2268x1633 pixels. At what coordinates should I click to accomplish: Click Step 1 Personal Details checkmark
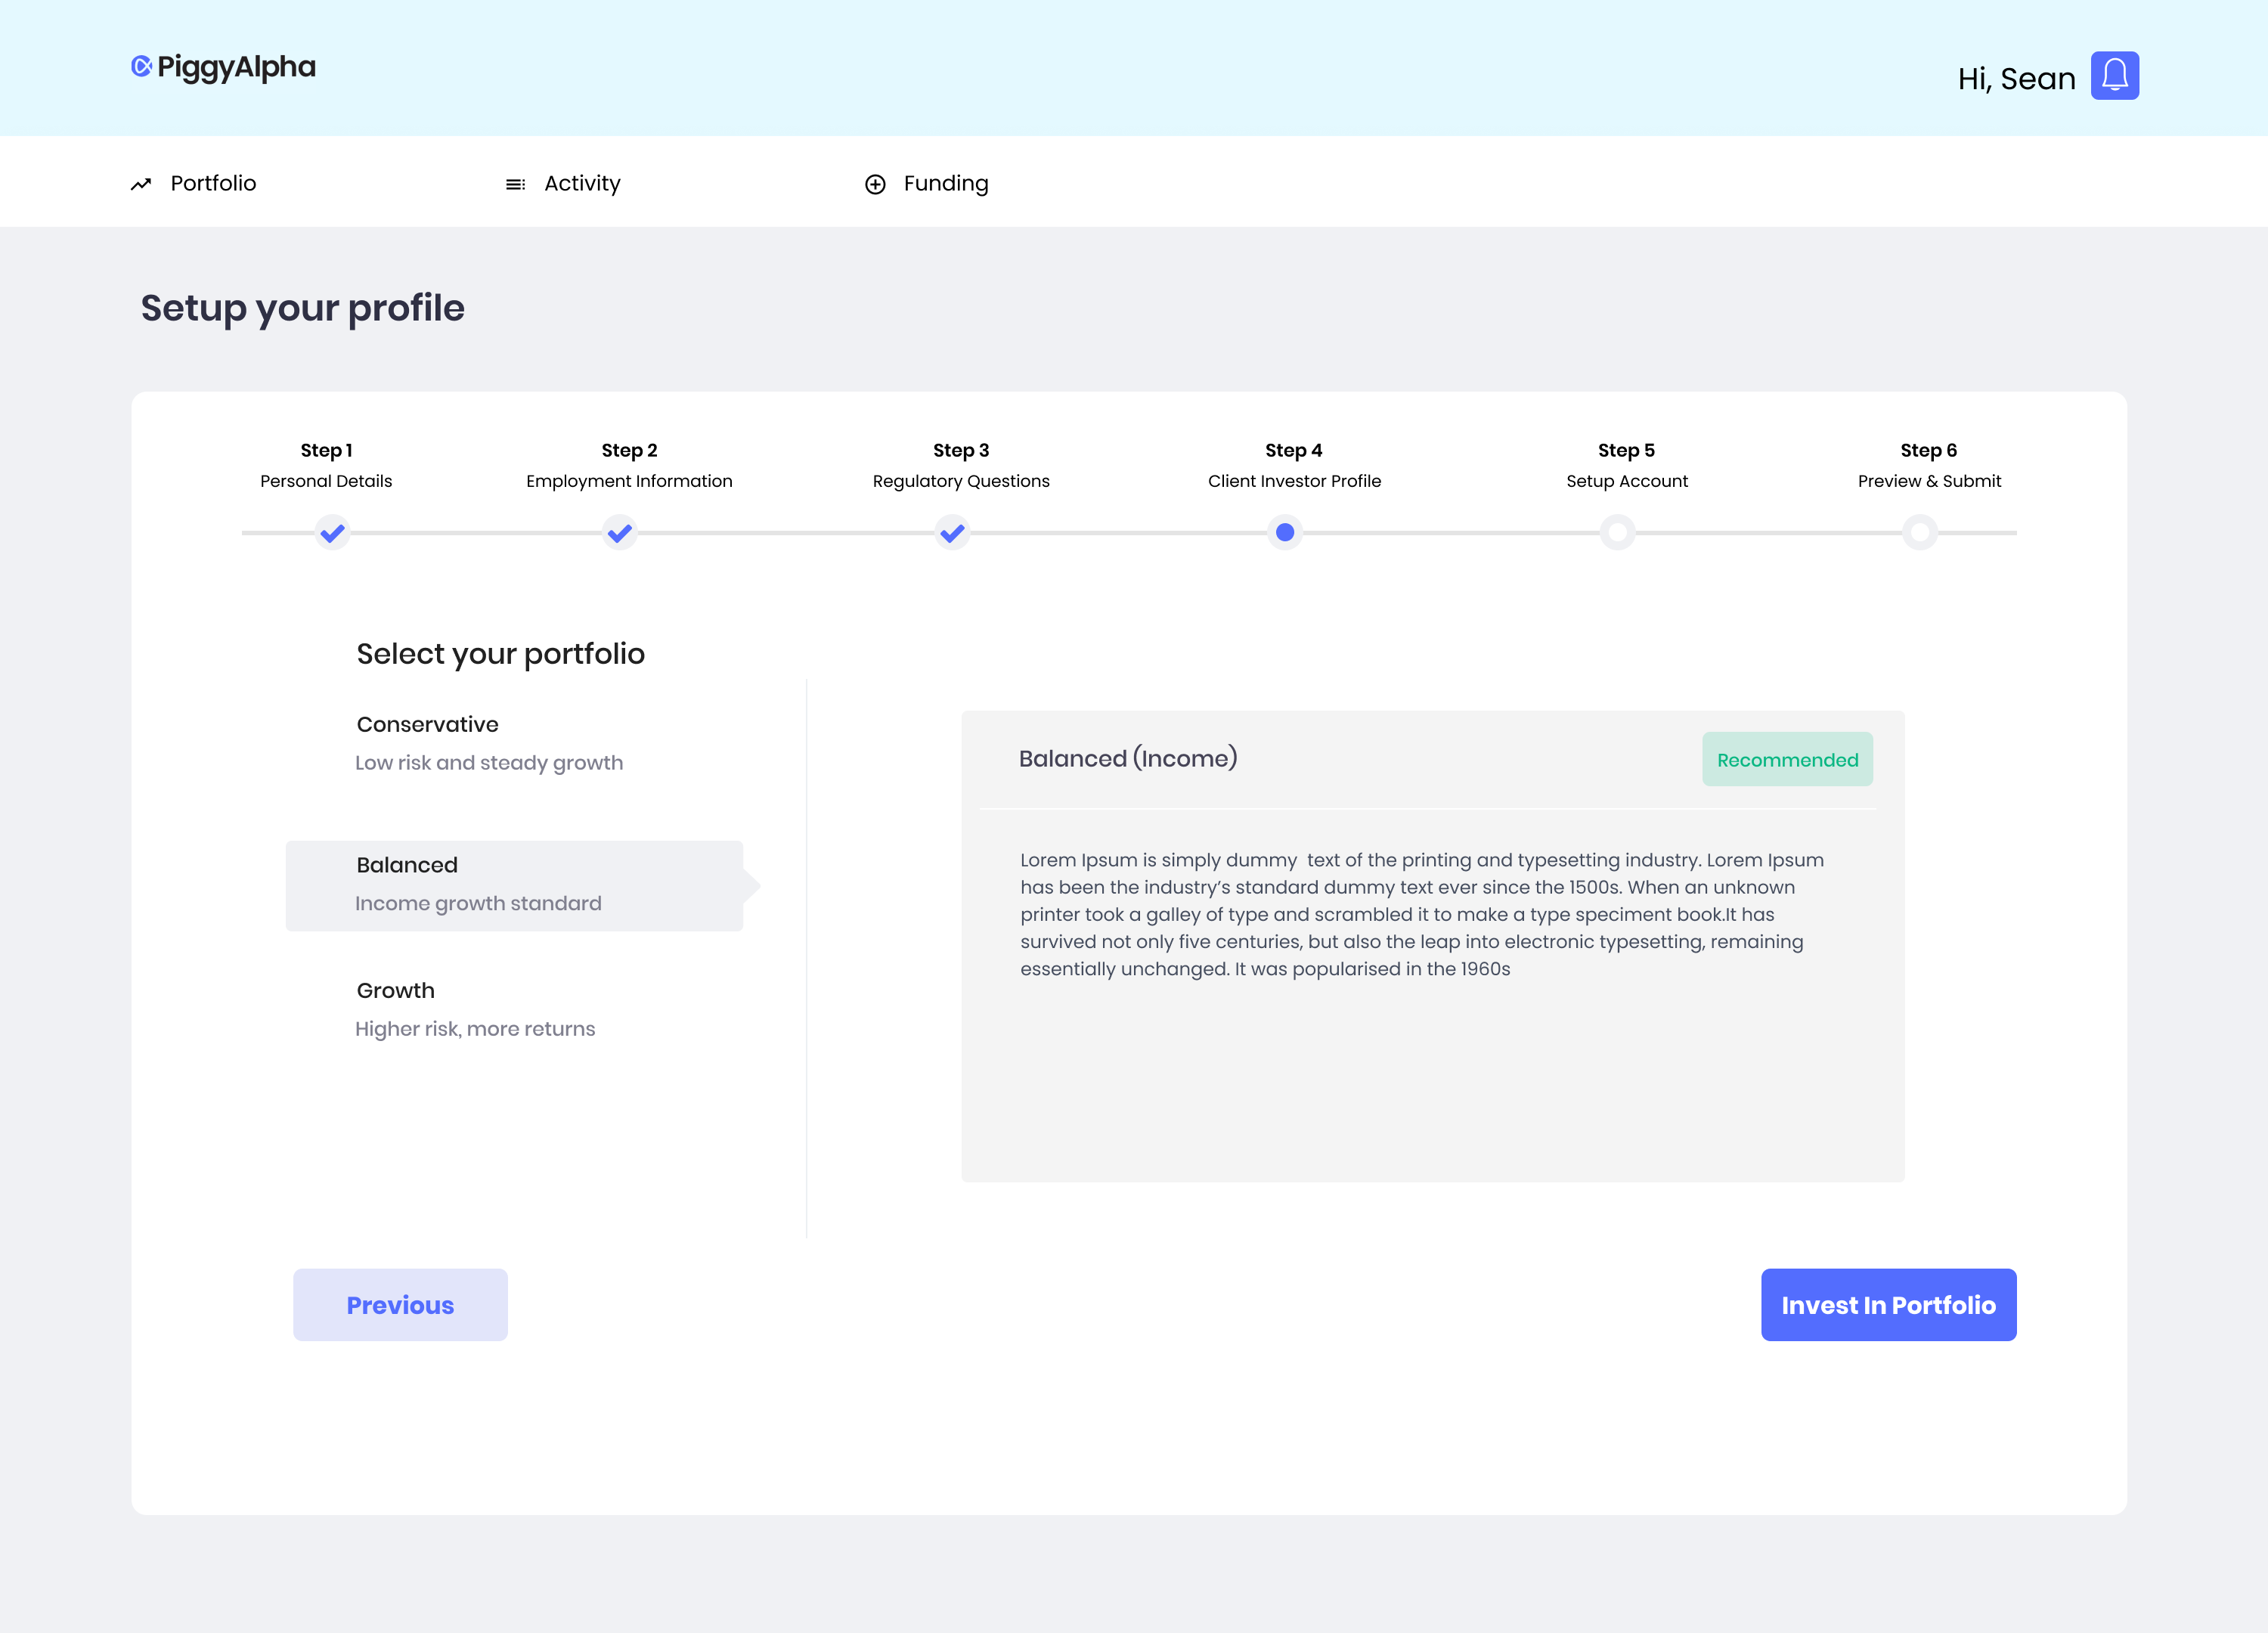click(332, 533)
